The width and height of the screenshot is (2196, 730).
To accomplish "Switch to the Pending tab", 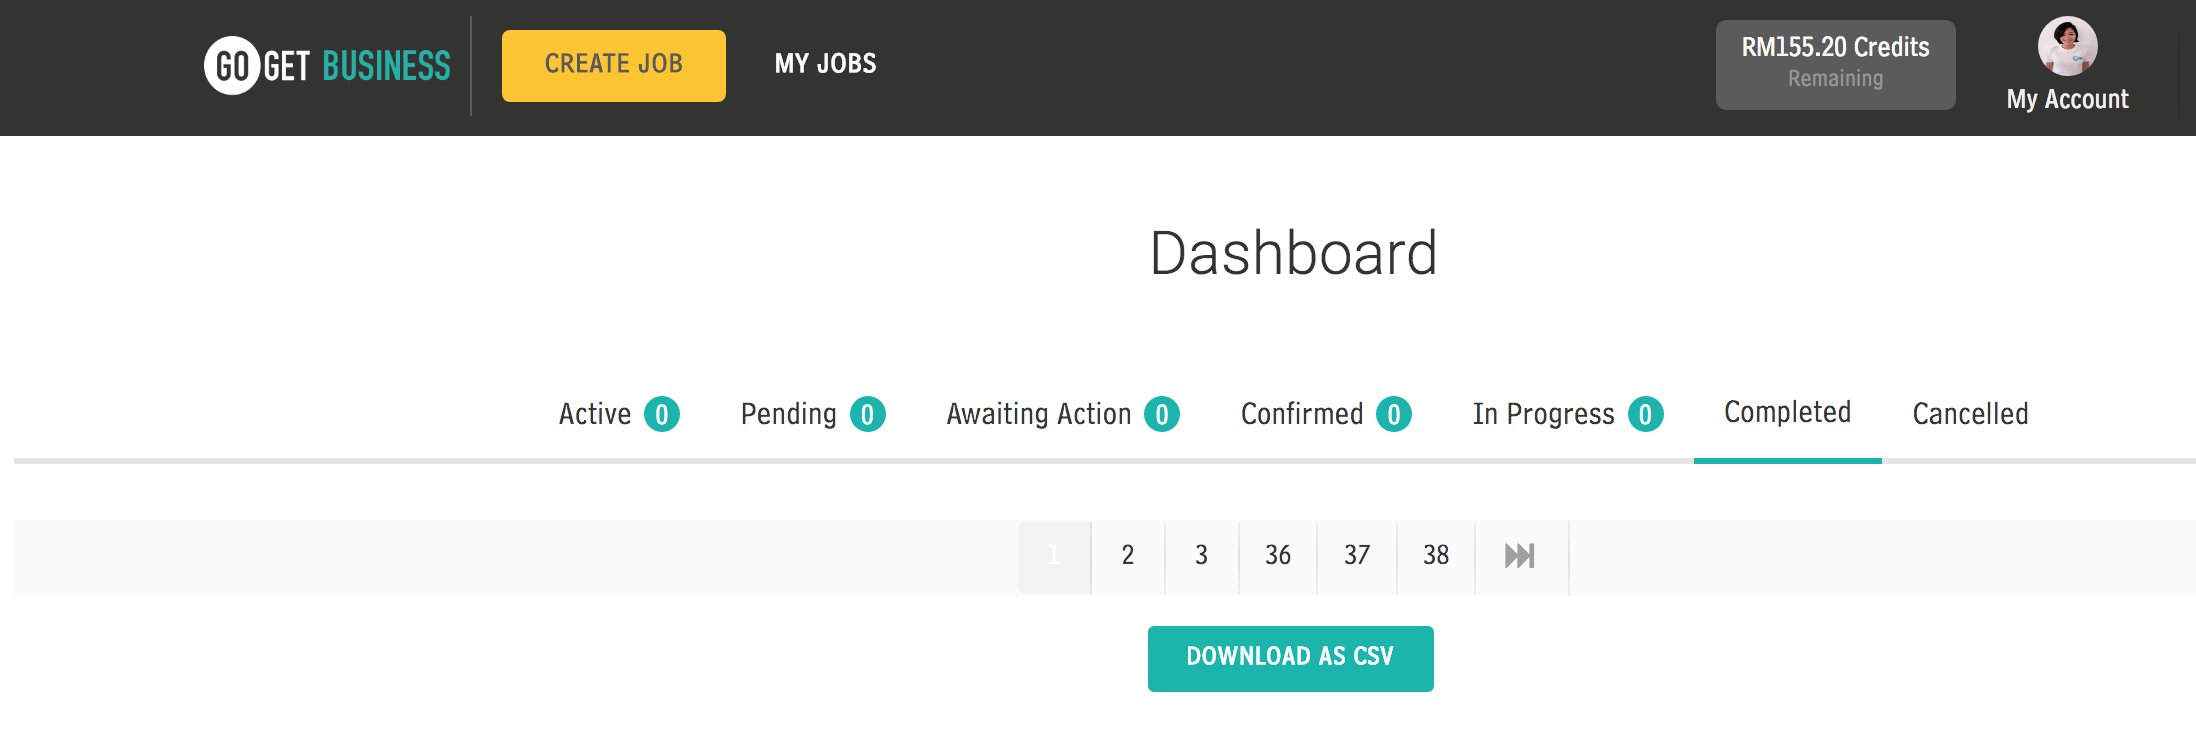I will point(788,414).
